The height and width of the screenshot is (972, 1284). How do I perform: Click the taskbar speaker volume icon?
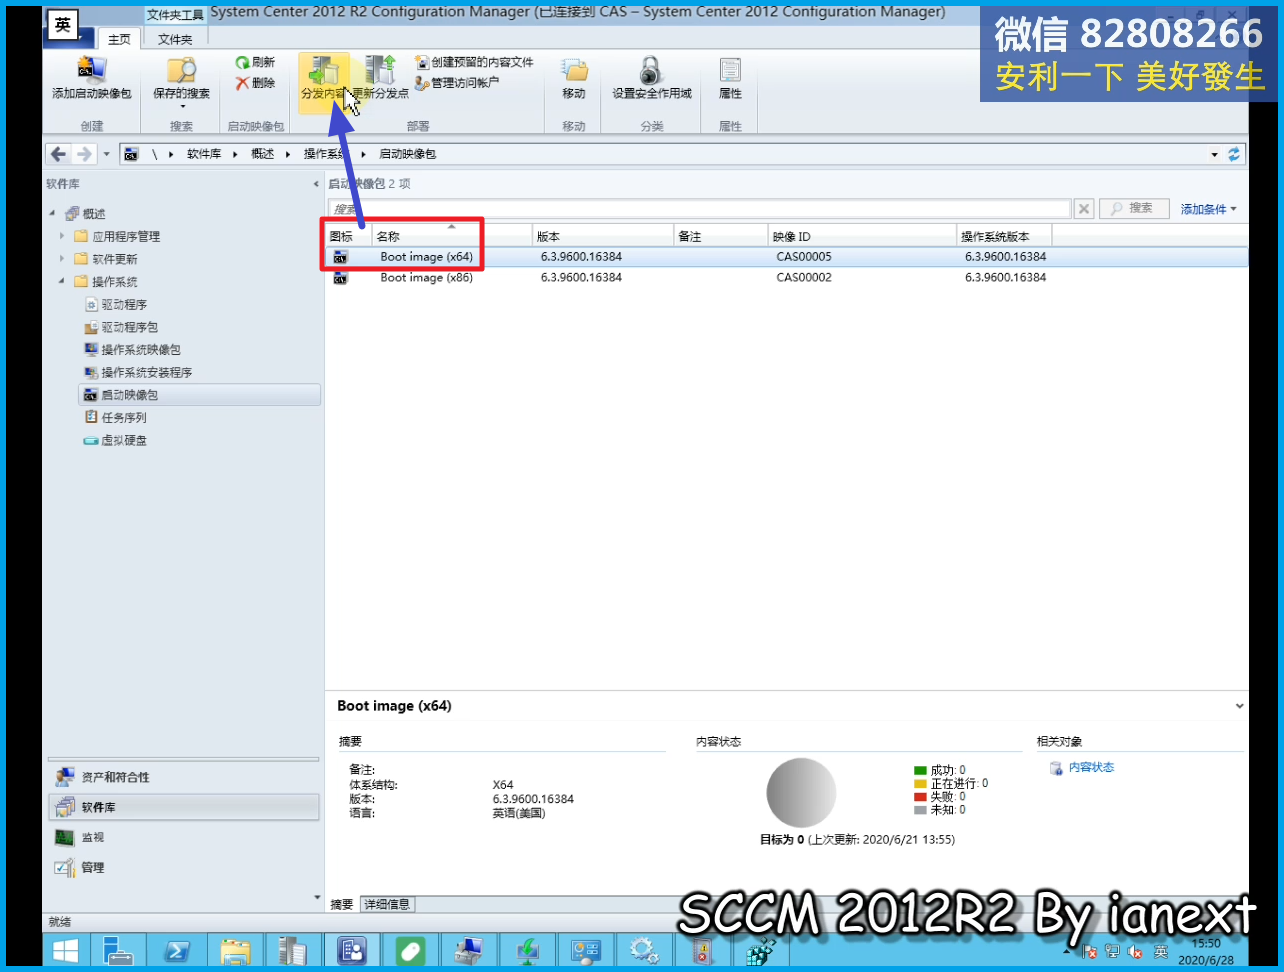(1135, 952)
